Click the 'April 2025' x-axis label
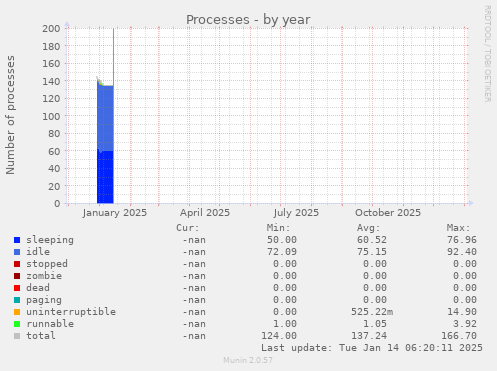Viewport: 497px width, 371px height. [x=205, y=213]
